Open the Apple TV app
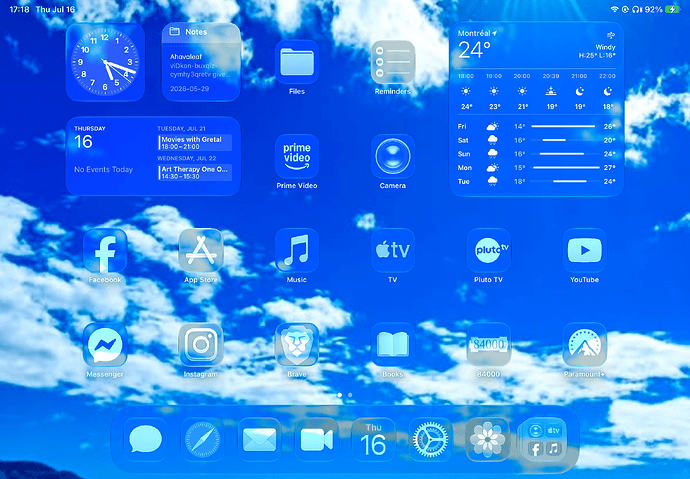The width and height of the screenshot is (690, 479). (393, 250)
